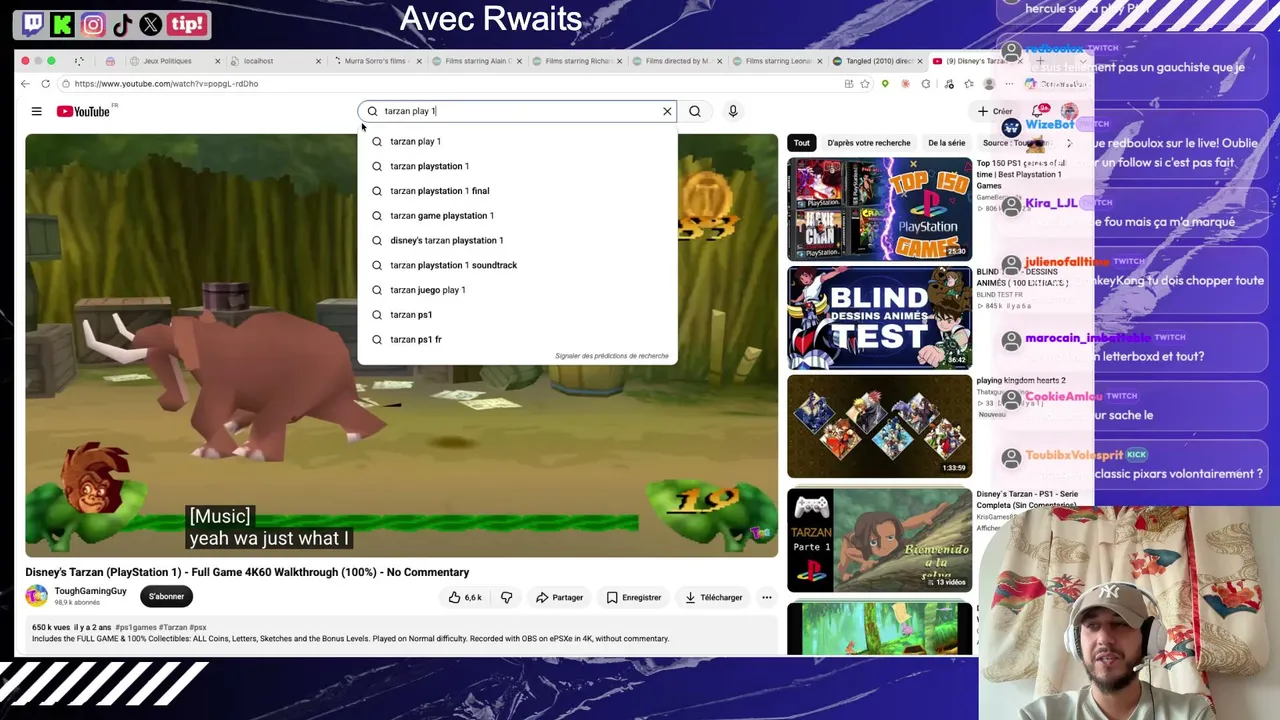The width and height of the screenshot is (1280, 720).
Task: Switch to the Murra Sorro's films tab
Action: pos(375,61)
